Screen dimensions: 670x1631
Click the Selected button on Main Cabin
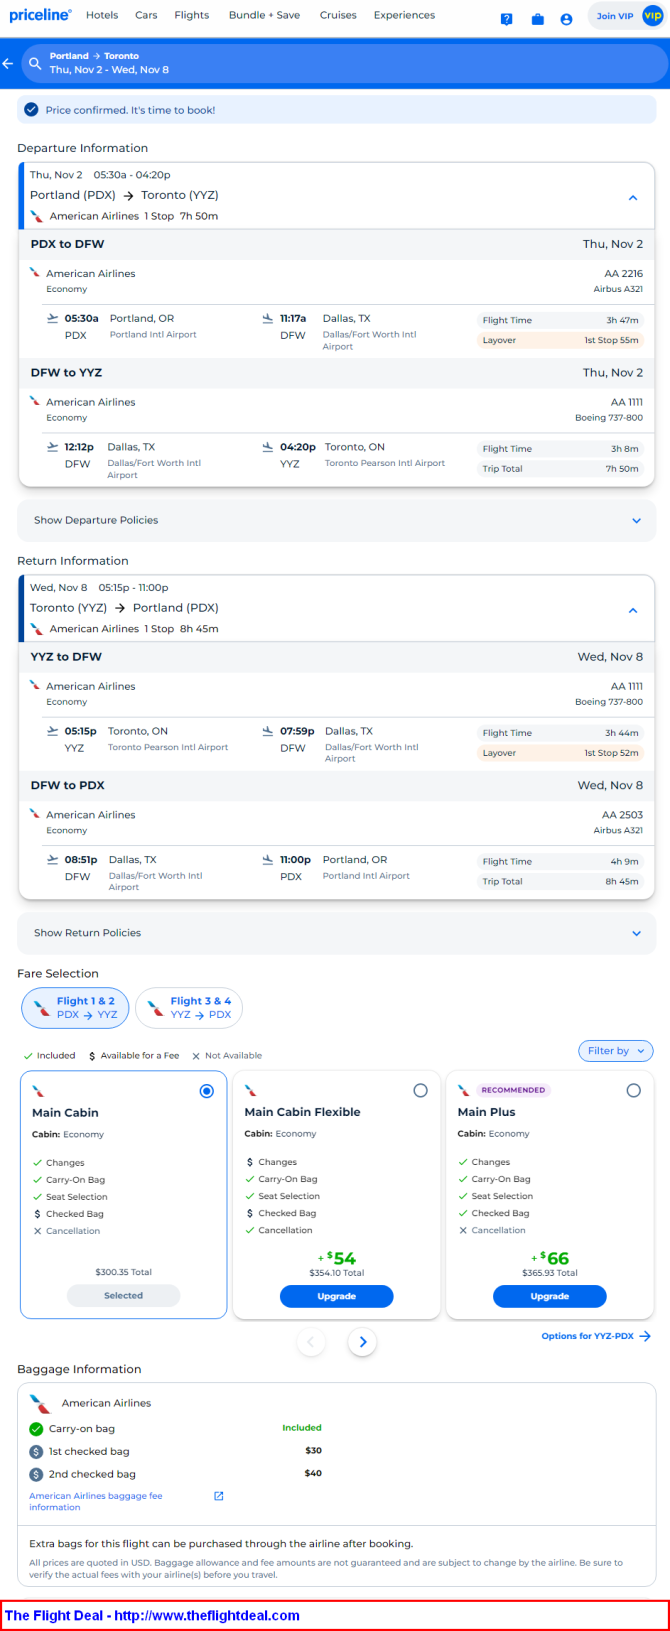123,1295
